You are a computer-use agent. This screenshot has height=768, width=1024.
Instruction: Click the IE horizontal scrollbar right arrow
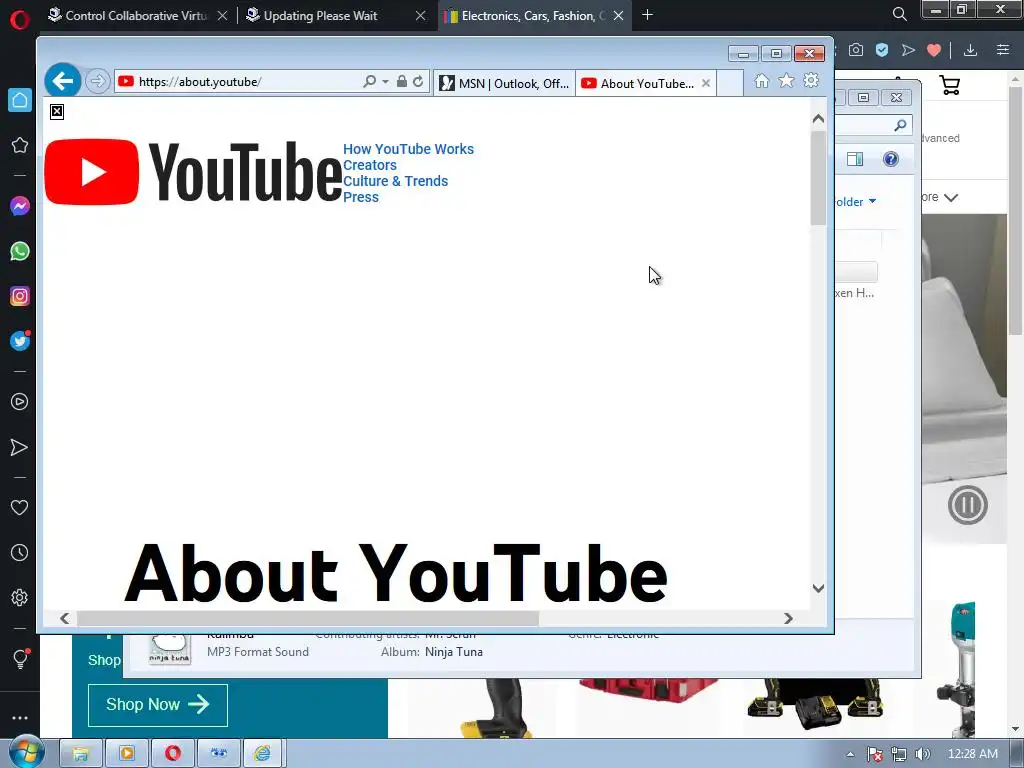(x=788, y=618)
